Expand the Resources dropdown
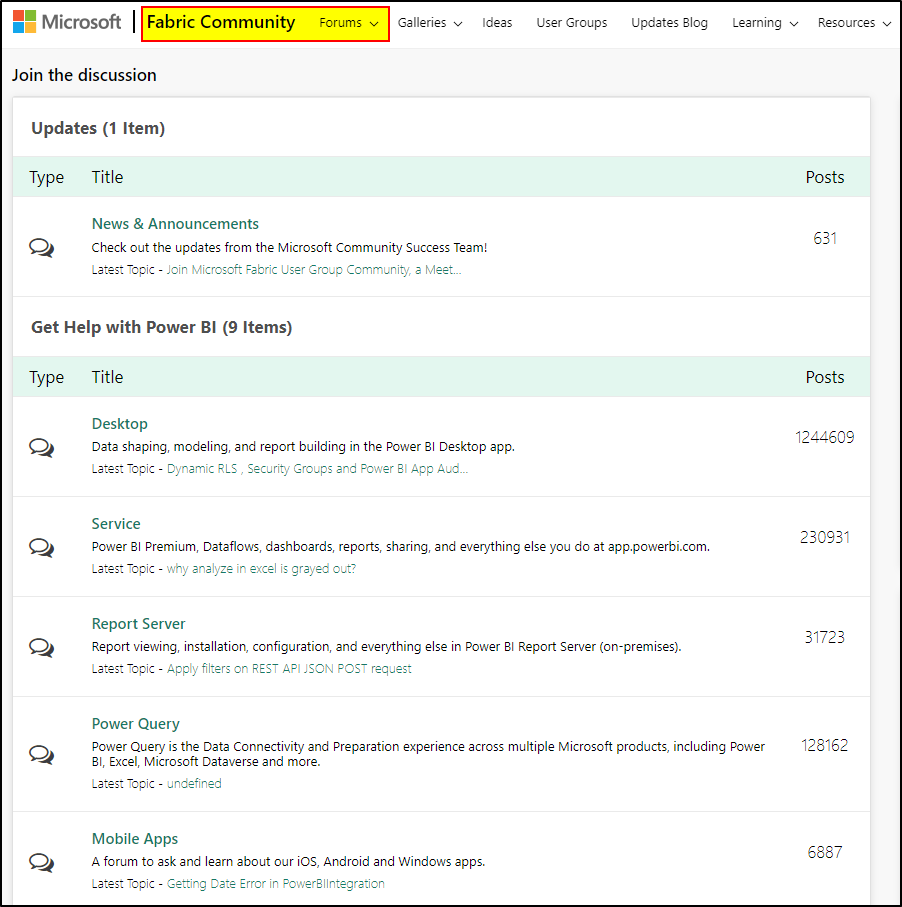 pyautogui.click(x=854, y=23)
